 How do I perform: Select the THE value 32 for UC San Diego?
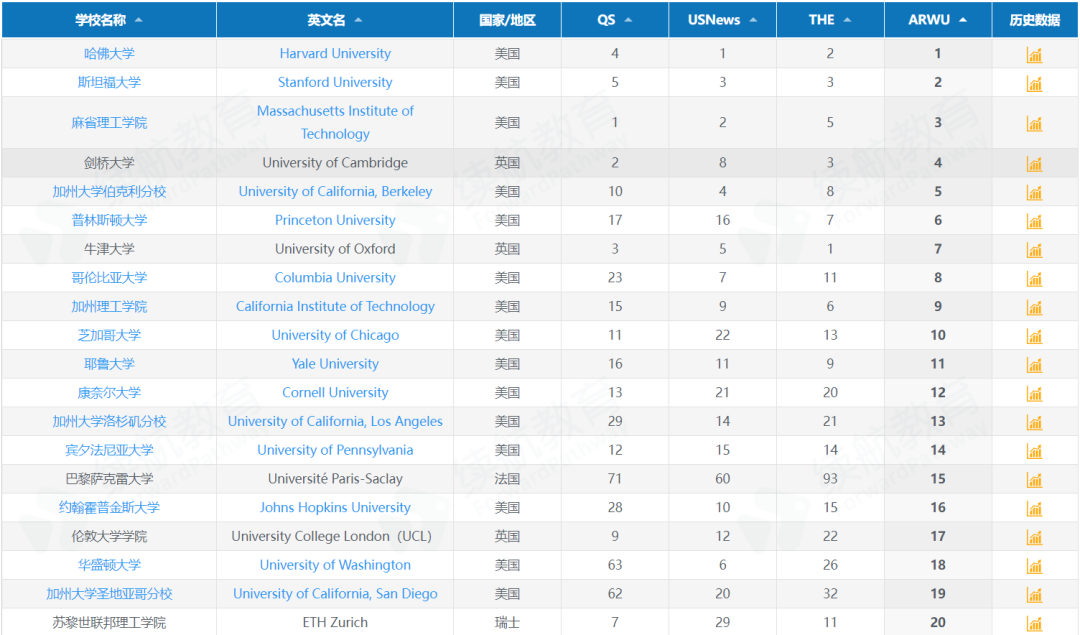831,594
